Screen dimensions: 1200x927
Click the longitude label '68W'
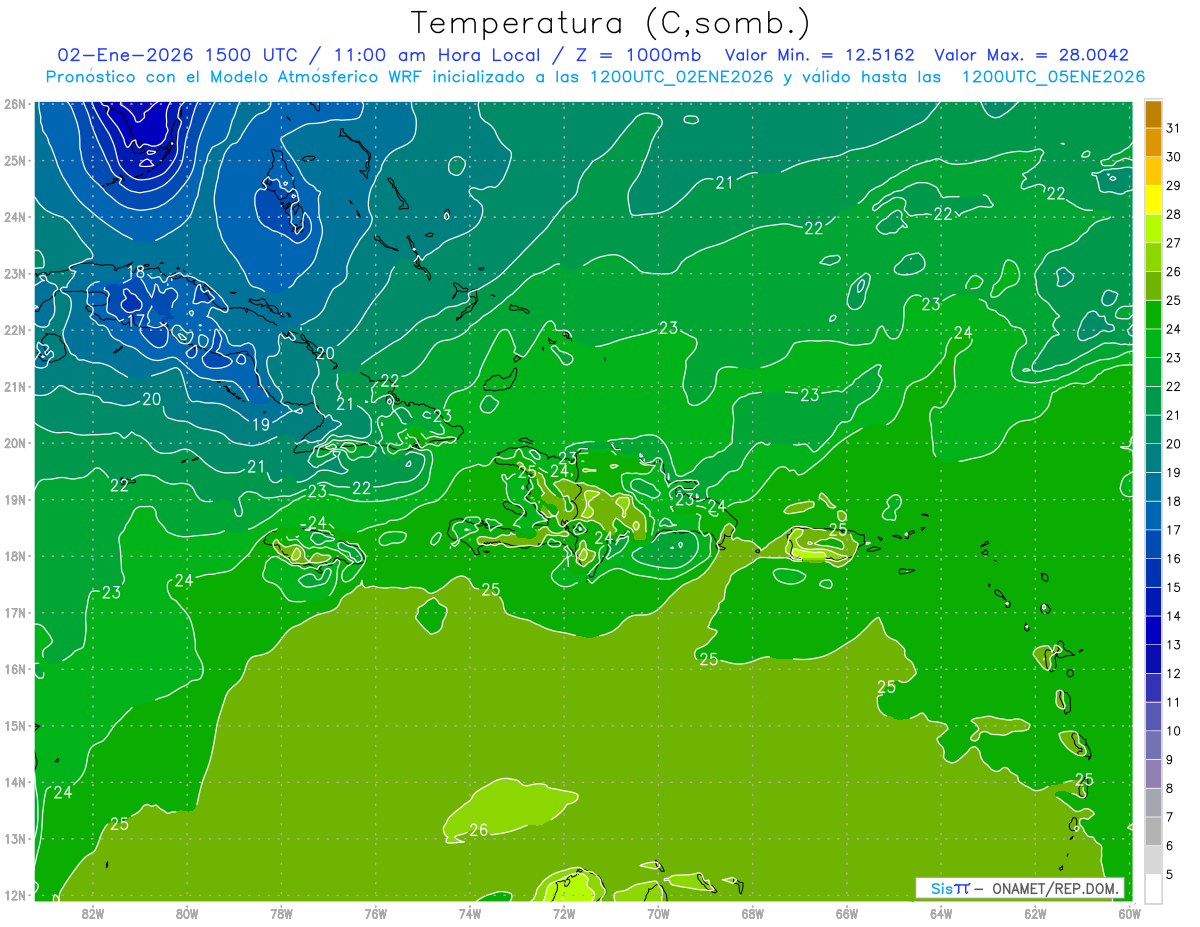click(753, 913)
